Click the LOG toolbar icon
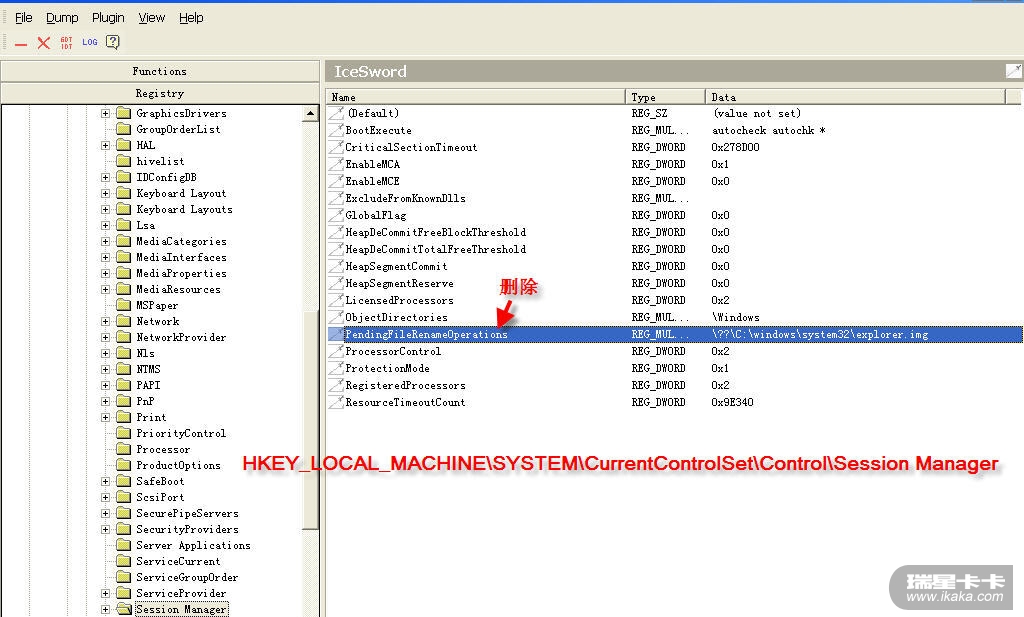Viewport: 1024px width, 617px height. pos(90,42)
